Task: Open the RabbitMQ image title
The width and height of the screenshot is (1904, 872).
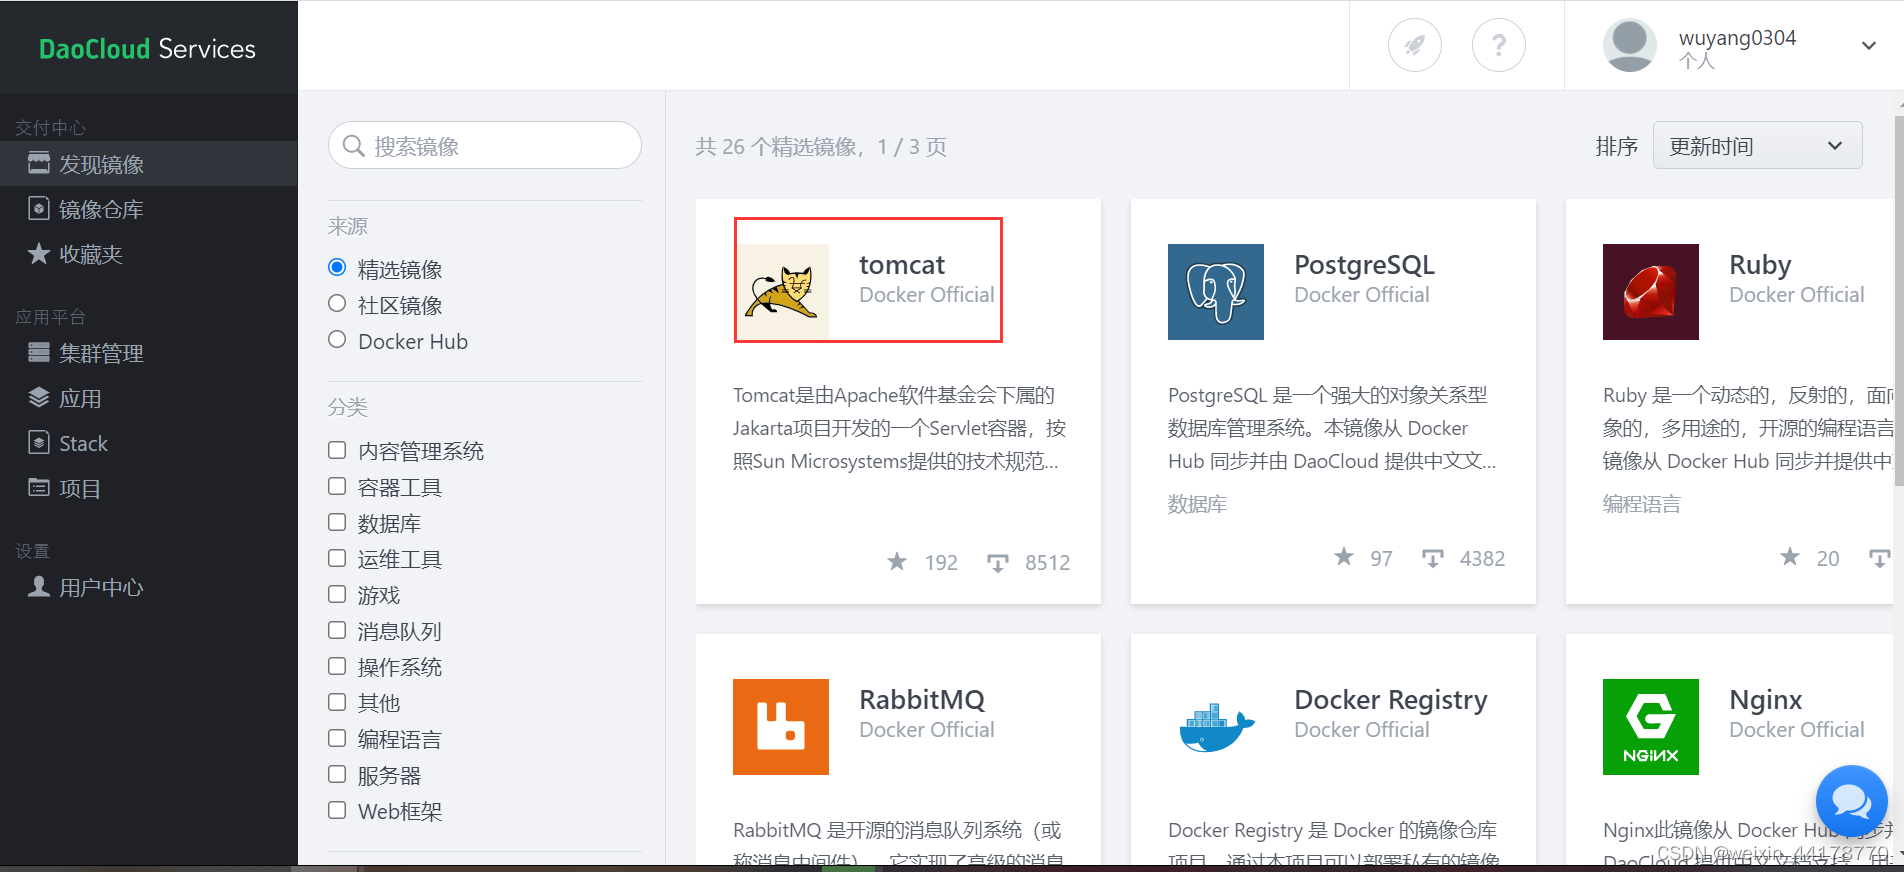Action: pos(922,700)
